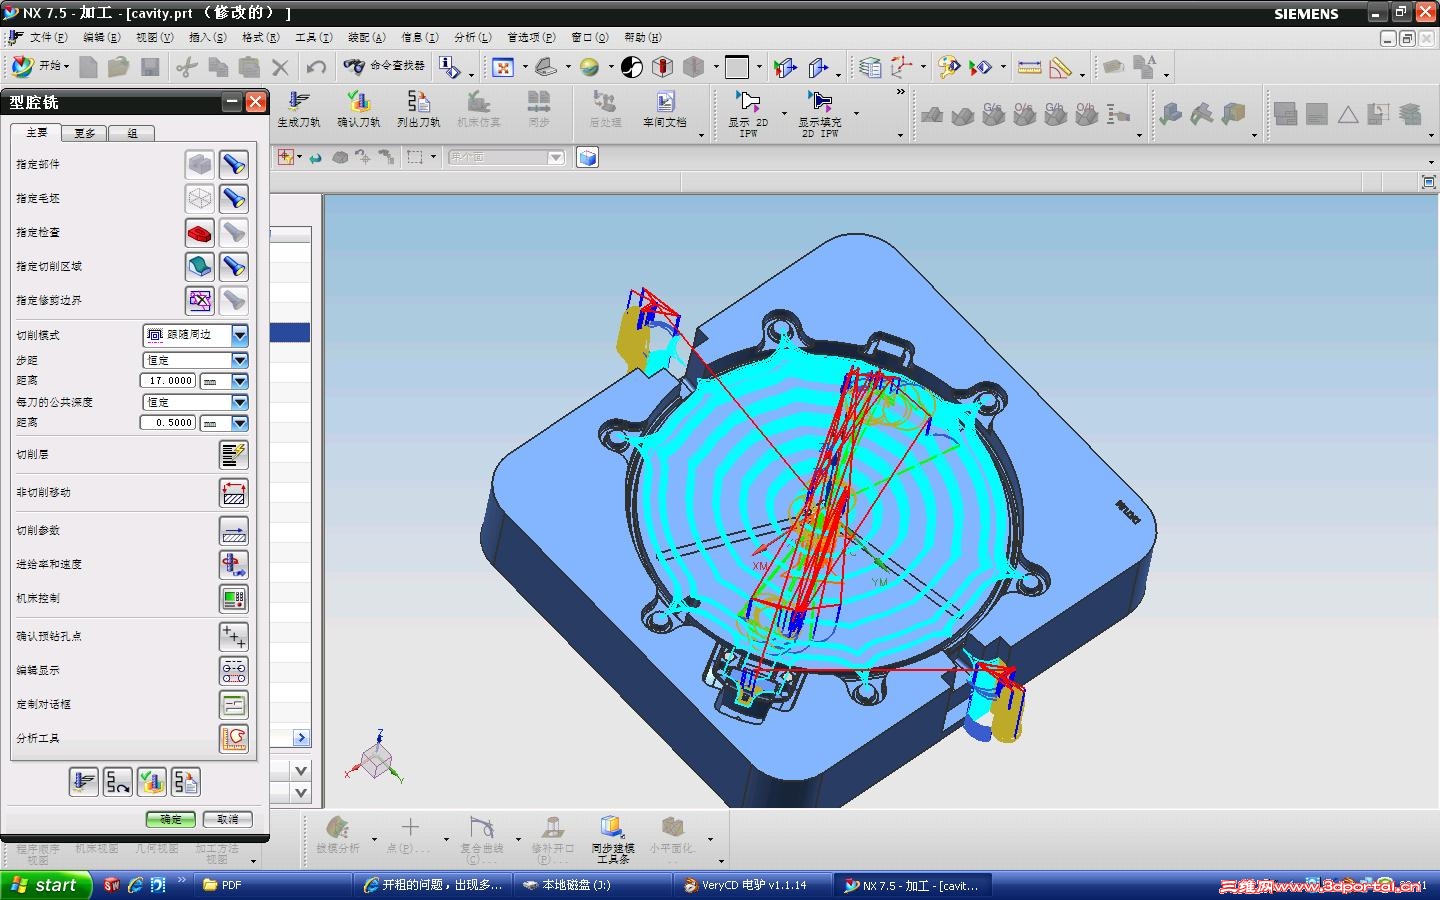Open 编辑显示 edit display button
This screenshot has width=1440, height=900.
234,671
